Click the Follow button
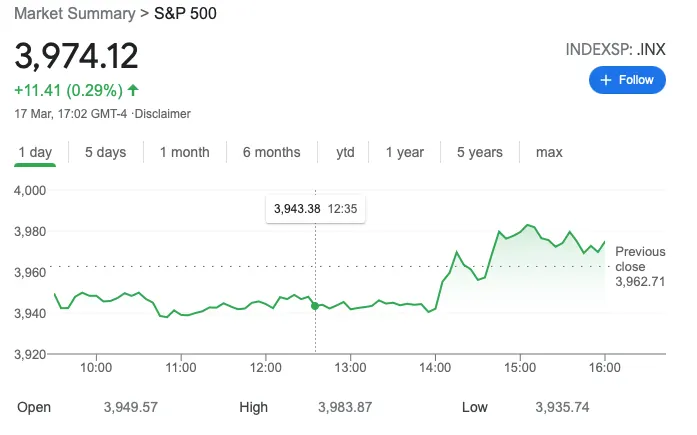The height and width of the screenshot is (435, 697). click(x=627, y=80)
